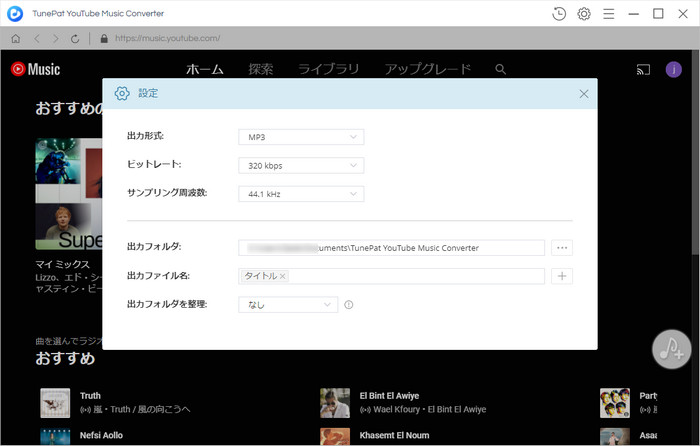Click the マイ ミックス title text
Image resolution: width=700 pixels, height=446 pixels.
[x=62, y=264]
